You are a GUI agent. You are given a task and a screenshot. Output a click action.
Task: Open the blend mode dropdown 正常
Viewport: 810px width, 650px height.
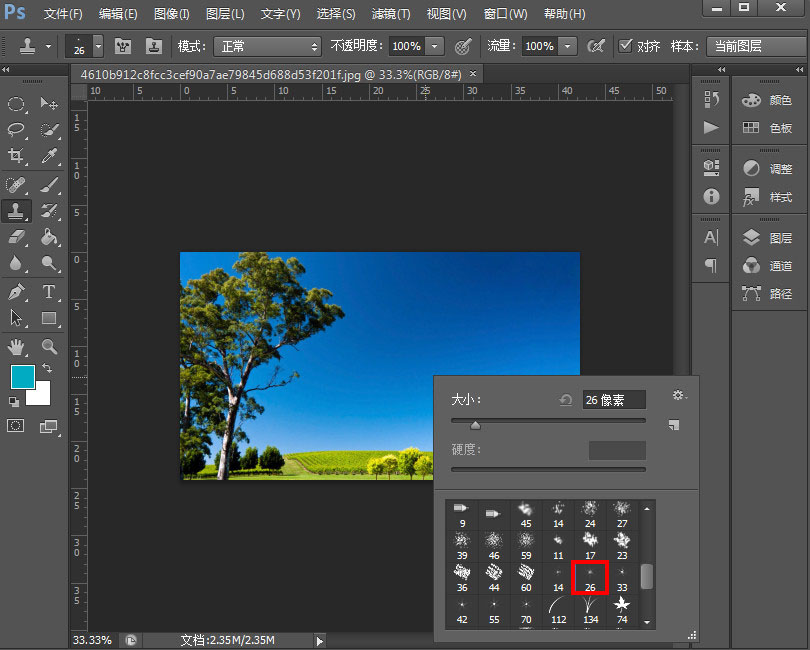[268, 47]
